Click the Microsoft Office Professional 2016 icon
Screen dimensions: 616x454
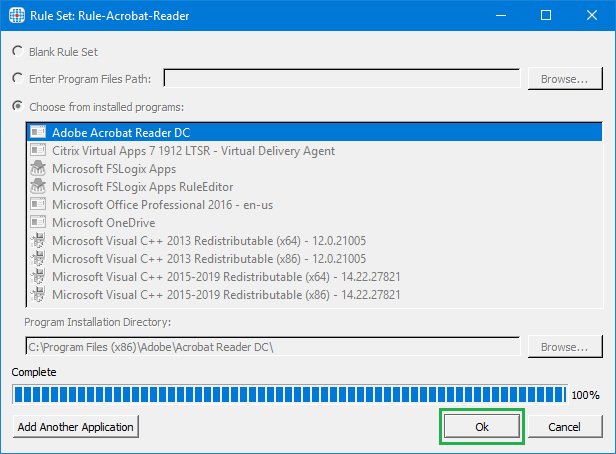click(x=38, y=204)
